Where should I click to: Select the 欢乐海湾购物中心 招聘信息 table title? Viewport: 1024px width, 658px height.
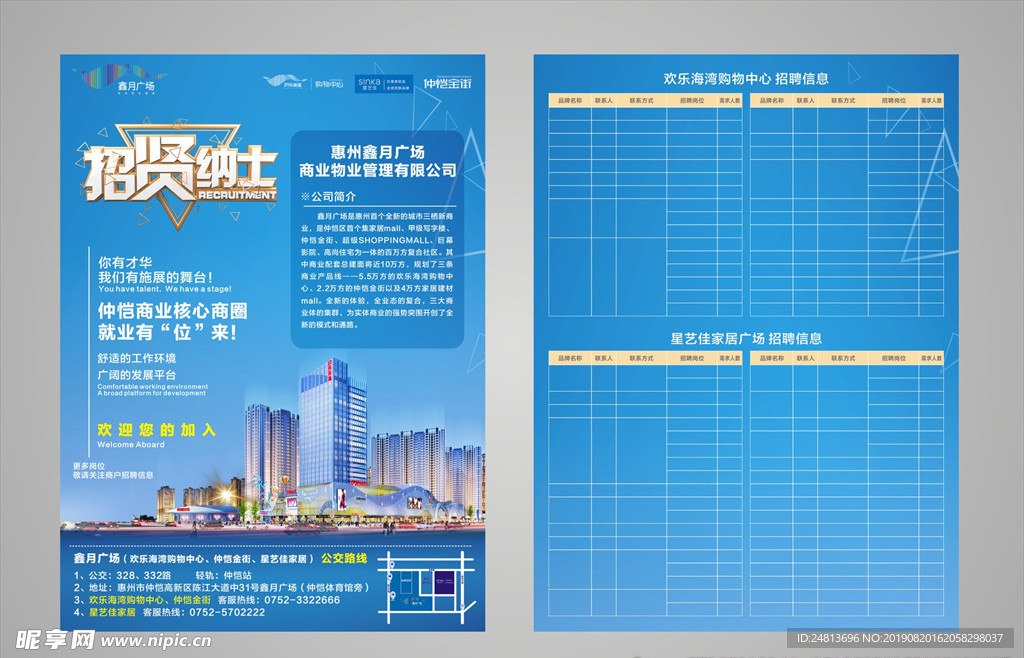coord(746,79)
